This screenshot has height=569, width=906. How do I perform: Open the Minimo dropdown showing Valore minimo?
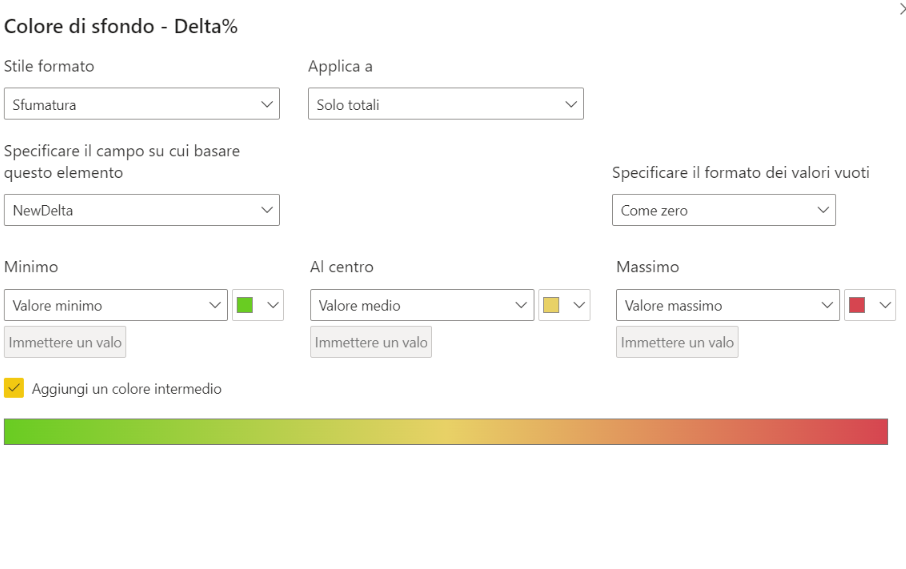click(116, 305)
